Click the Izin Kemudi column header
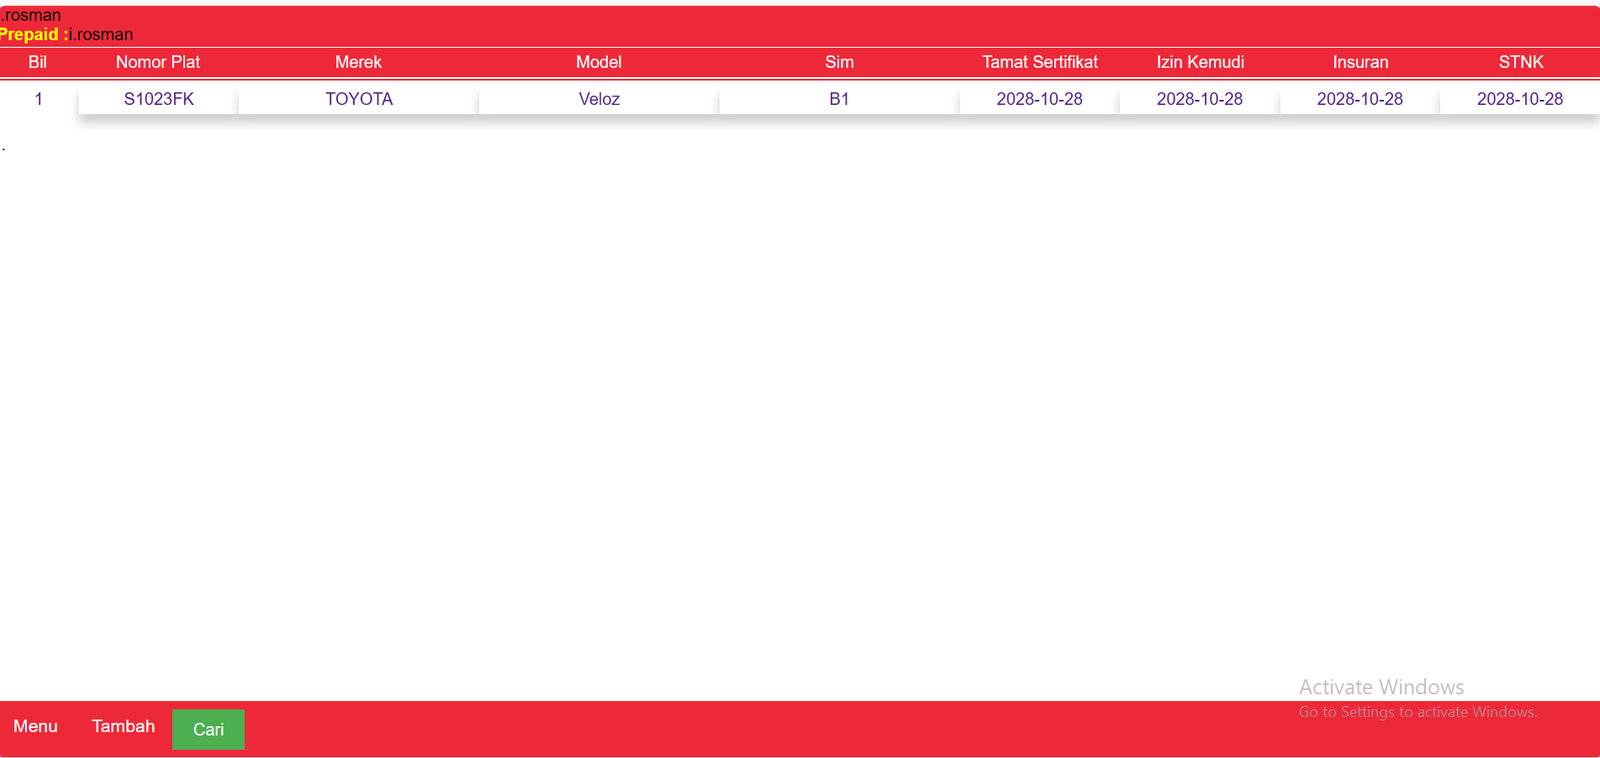The height and width of the screenshot is (758, 1600). click(x=1200, y=62)
